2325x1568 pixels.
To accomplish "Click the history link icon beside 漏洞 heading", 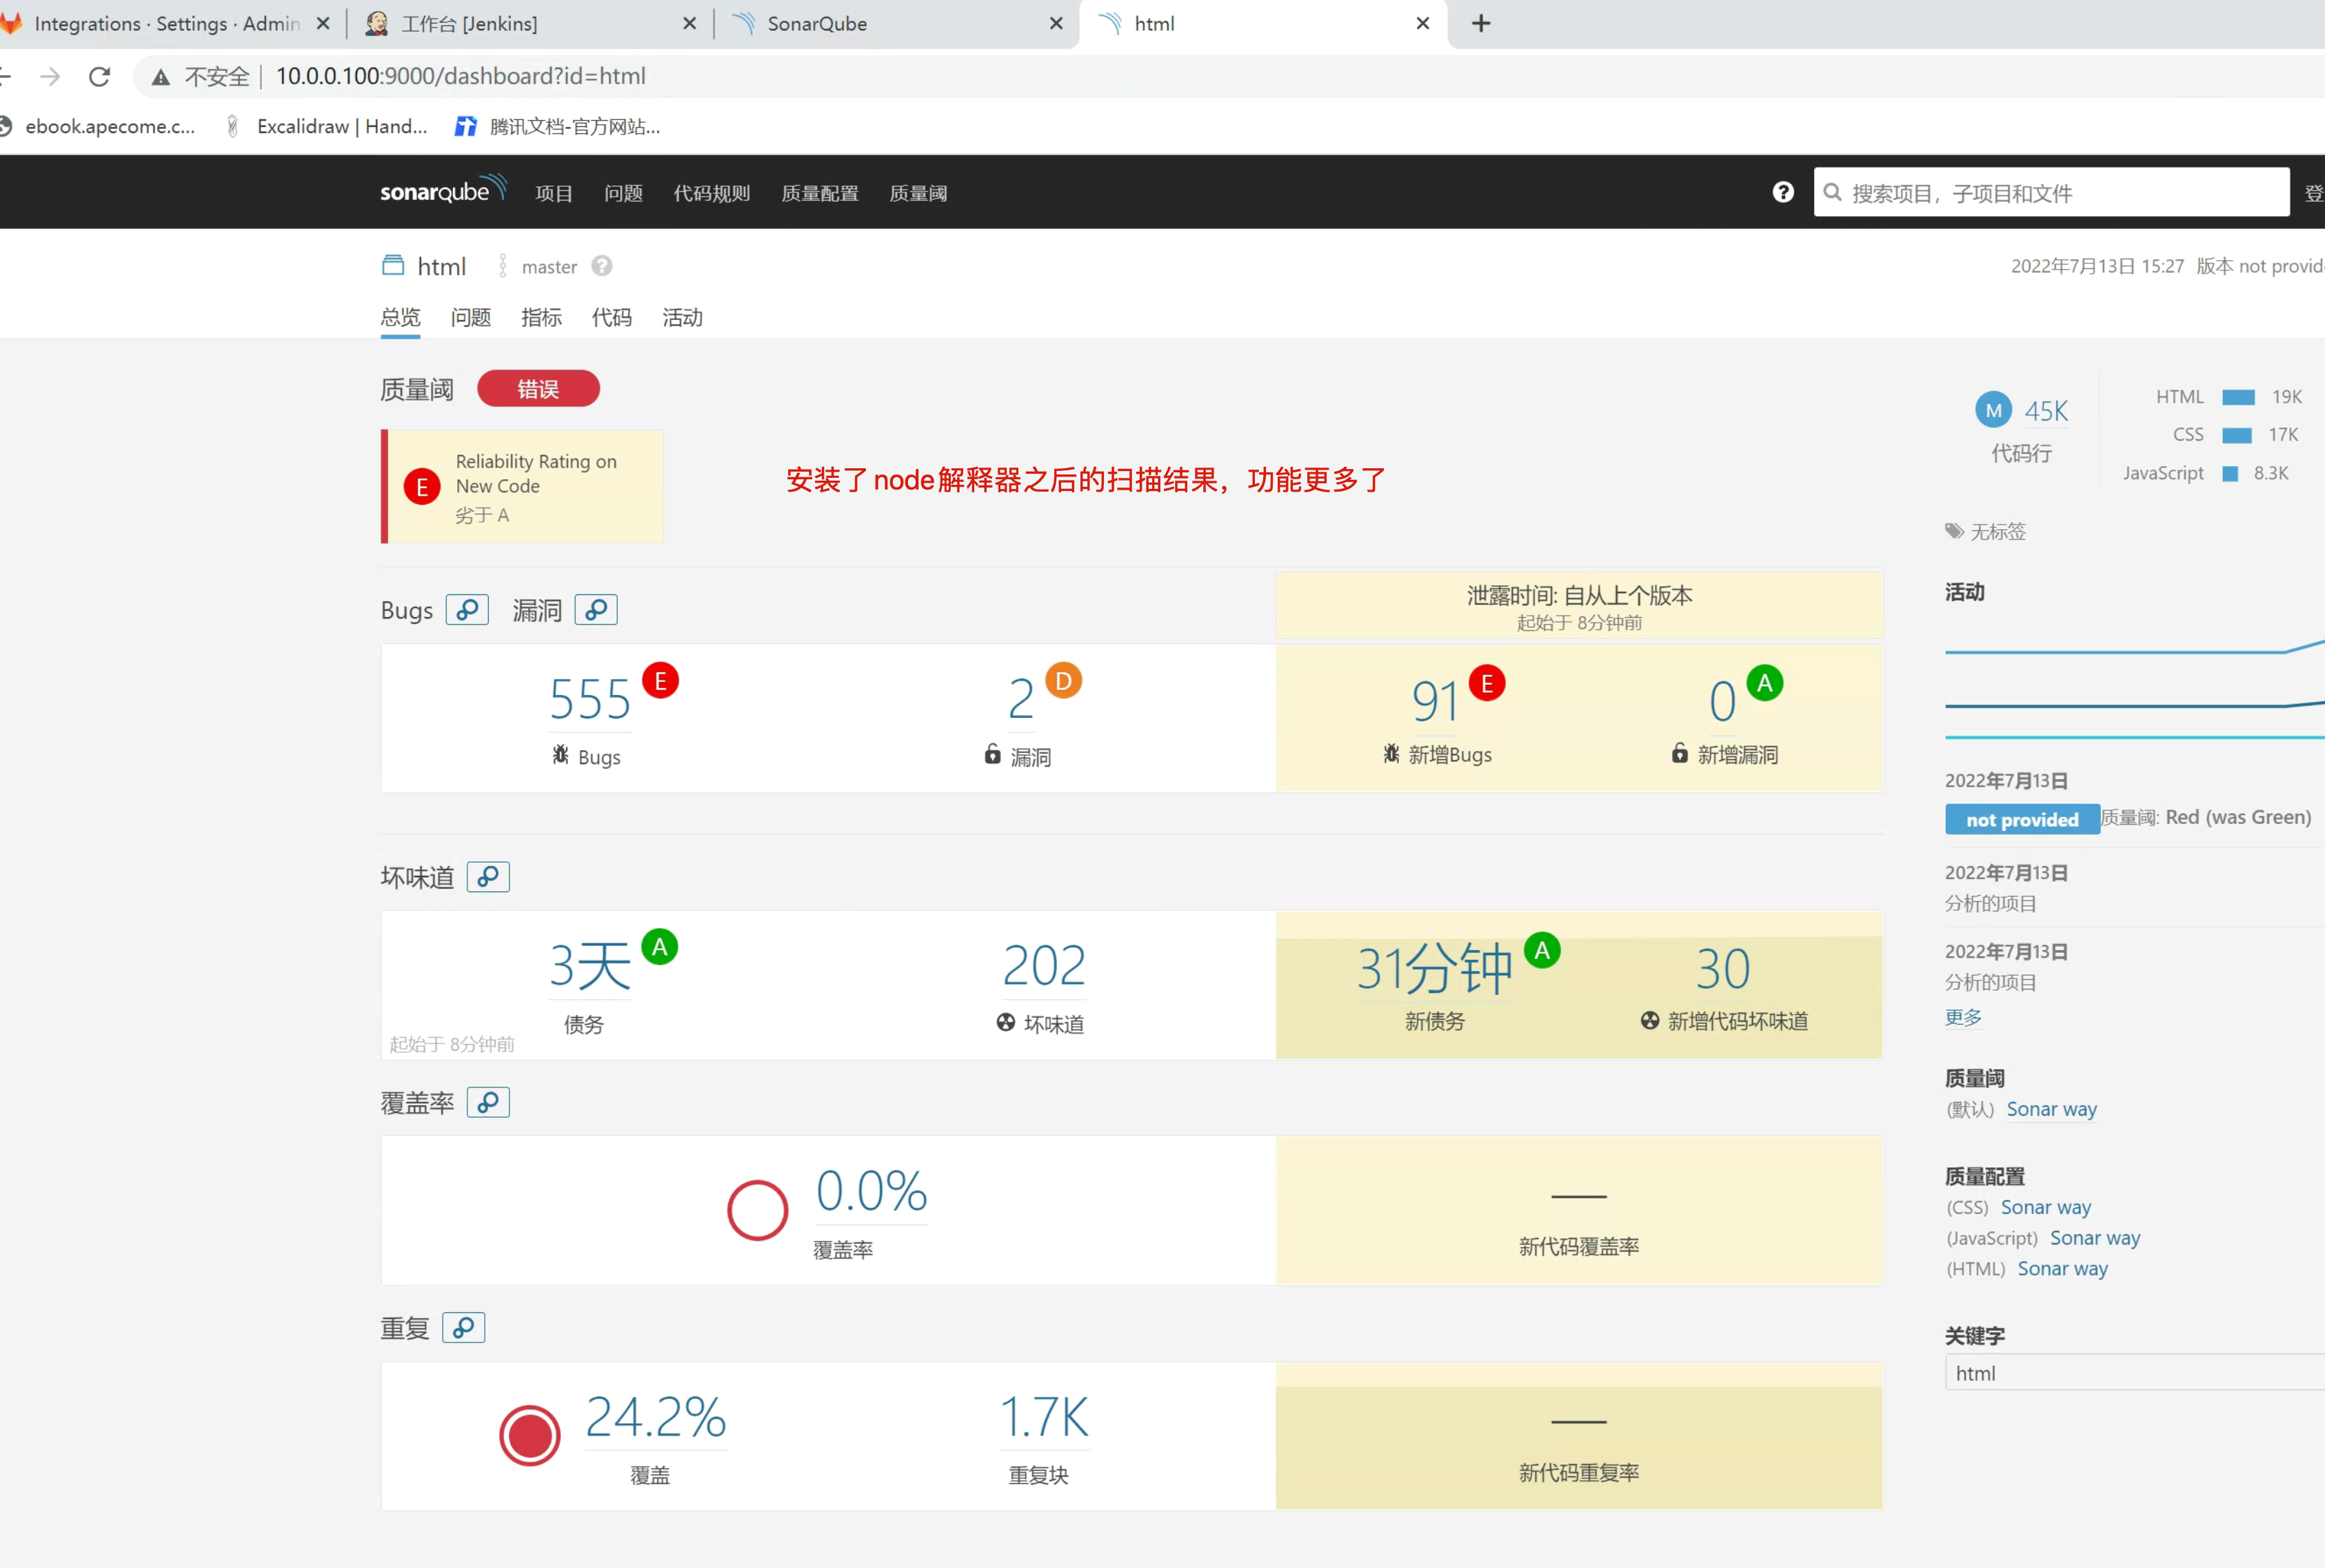I will 596,609.
